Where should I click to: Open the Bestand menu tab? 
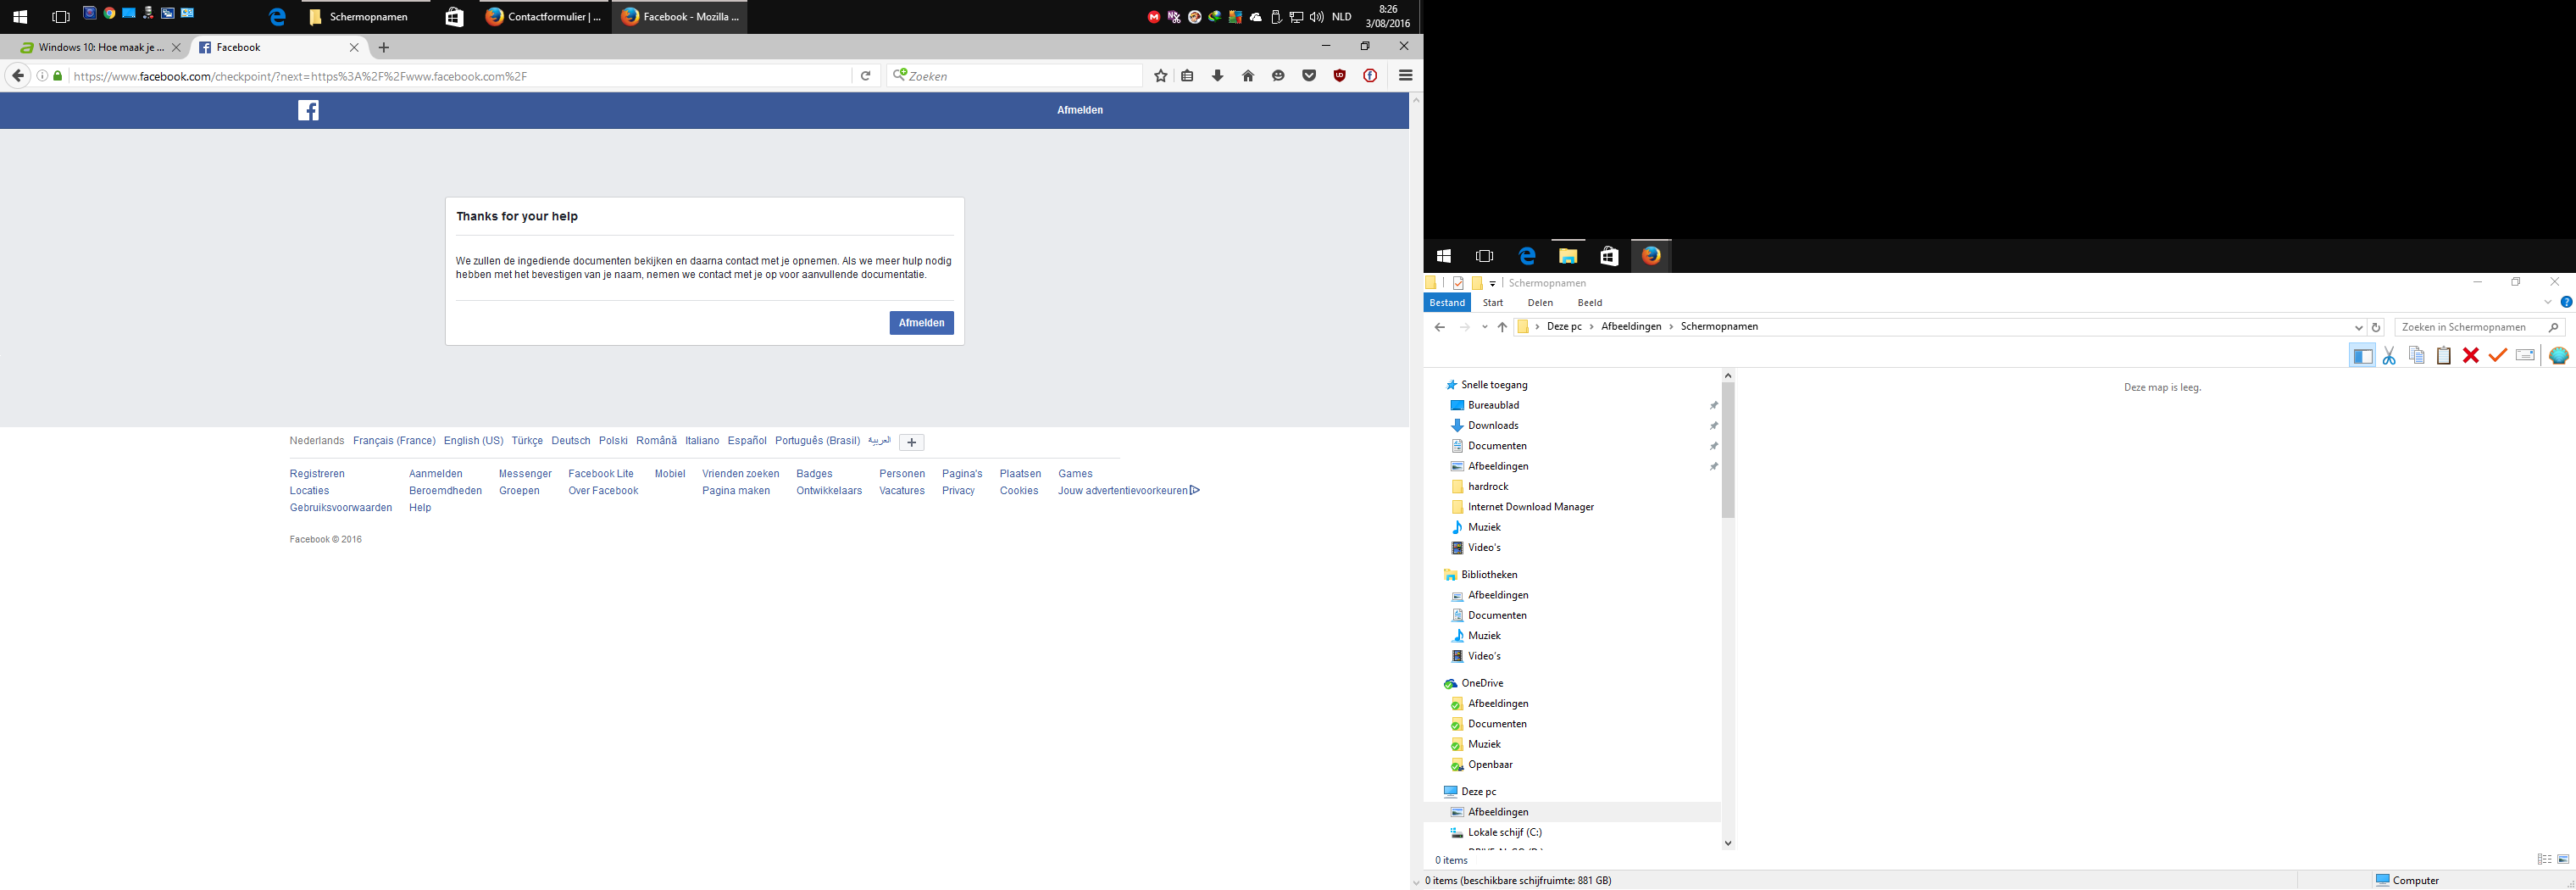(1446, 303)
